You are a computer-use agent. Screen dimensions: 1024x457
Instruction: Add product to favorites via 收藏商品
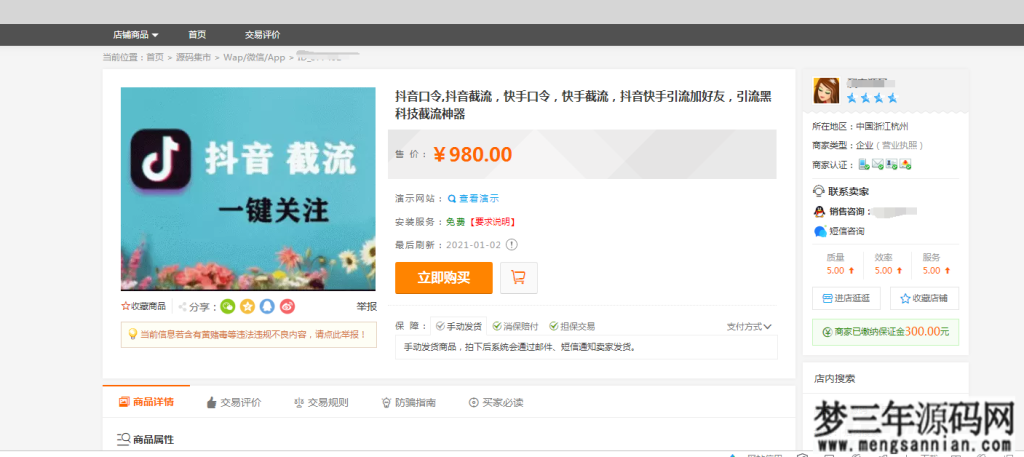click(143, 306)
